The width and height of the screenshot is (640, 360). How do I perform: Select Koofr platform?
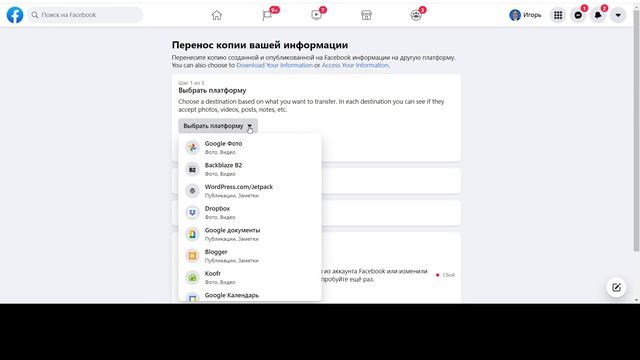tap(250, 277)
